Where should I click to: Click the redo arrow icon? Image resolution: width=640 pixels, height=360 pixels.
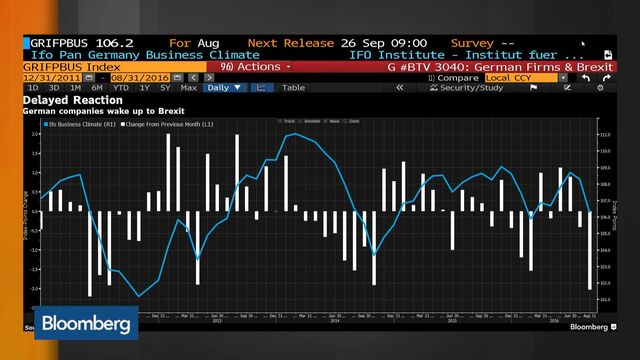tap(607, 78)
